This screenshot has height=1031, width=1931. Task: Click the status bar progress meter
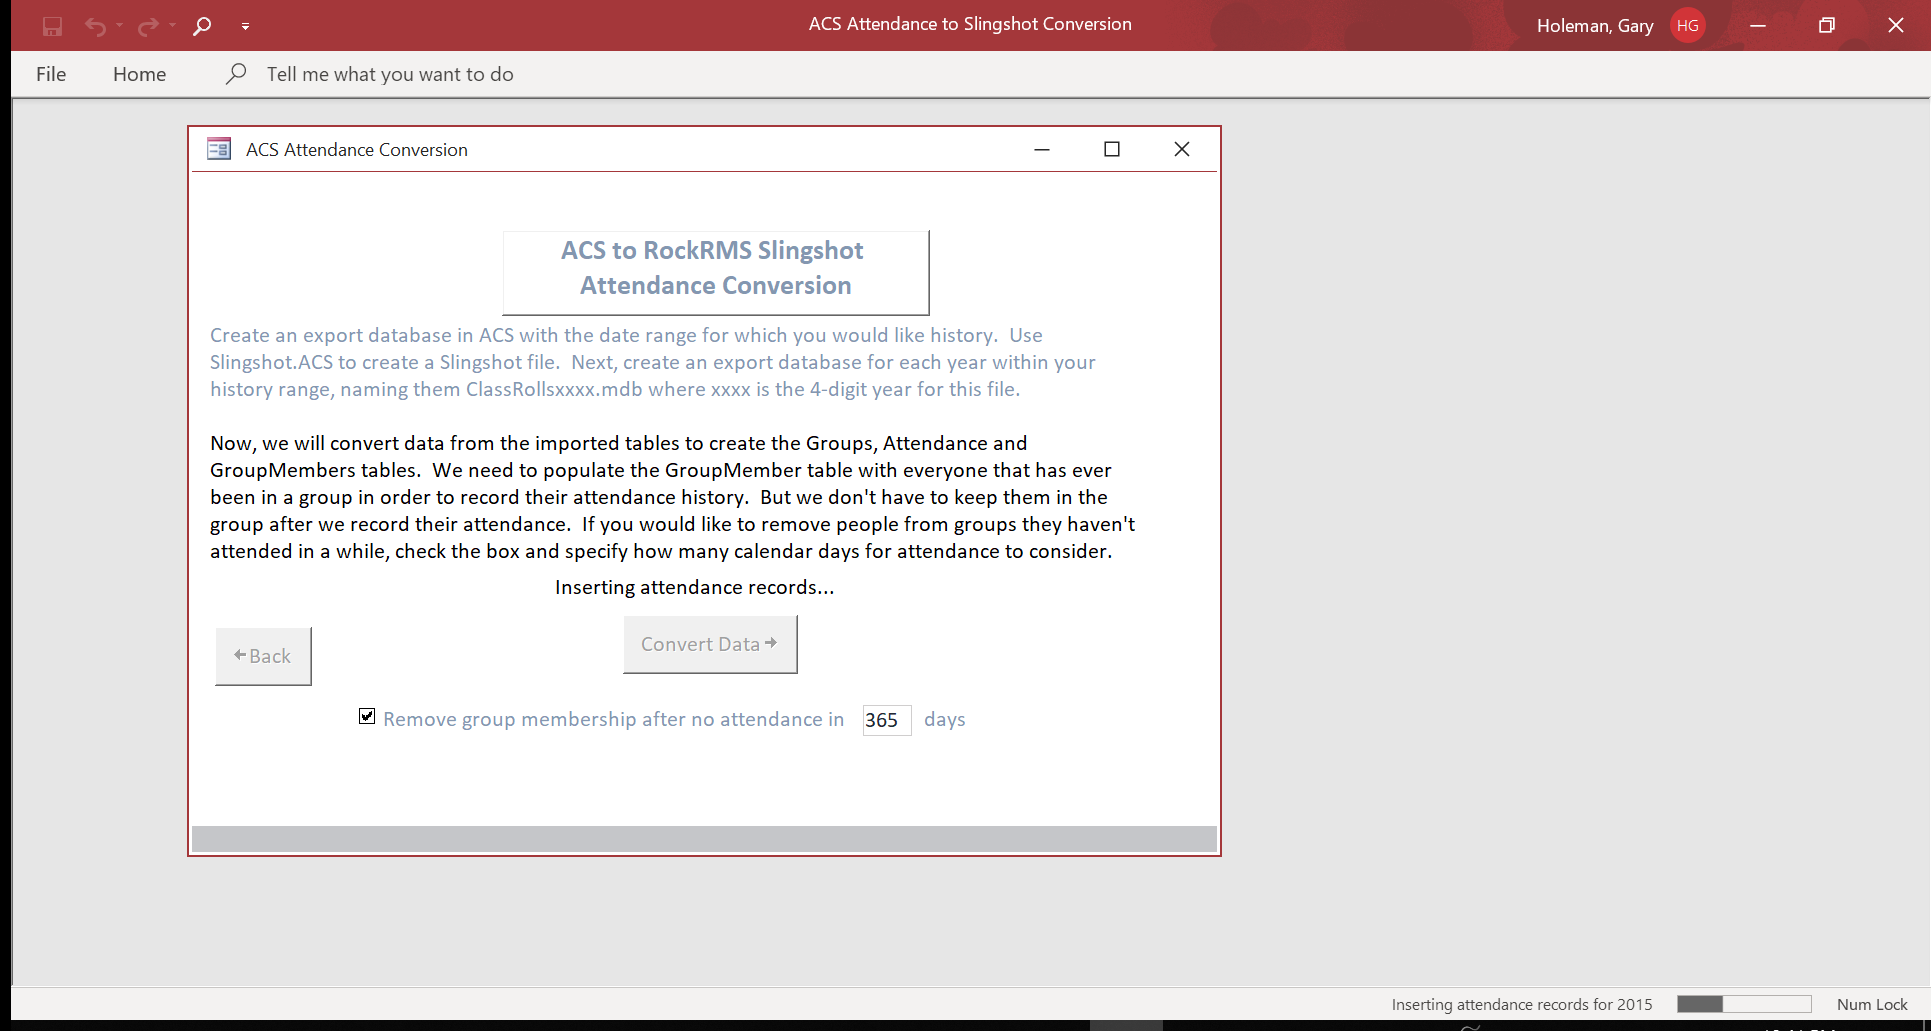pyautogui.click(x=1744, y=1004)
